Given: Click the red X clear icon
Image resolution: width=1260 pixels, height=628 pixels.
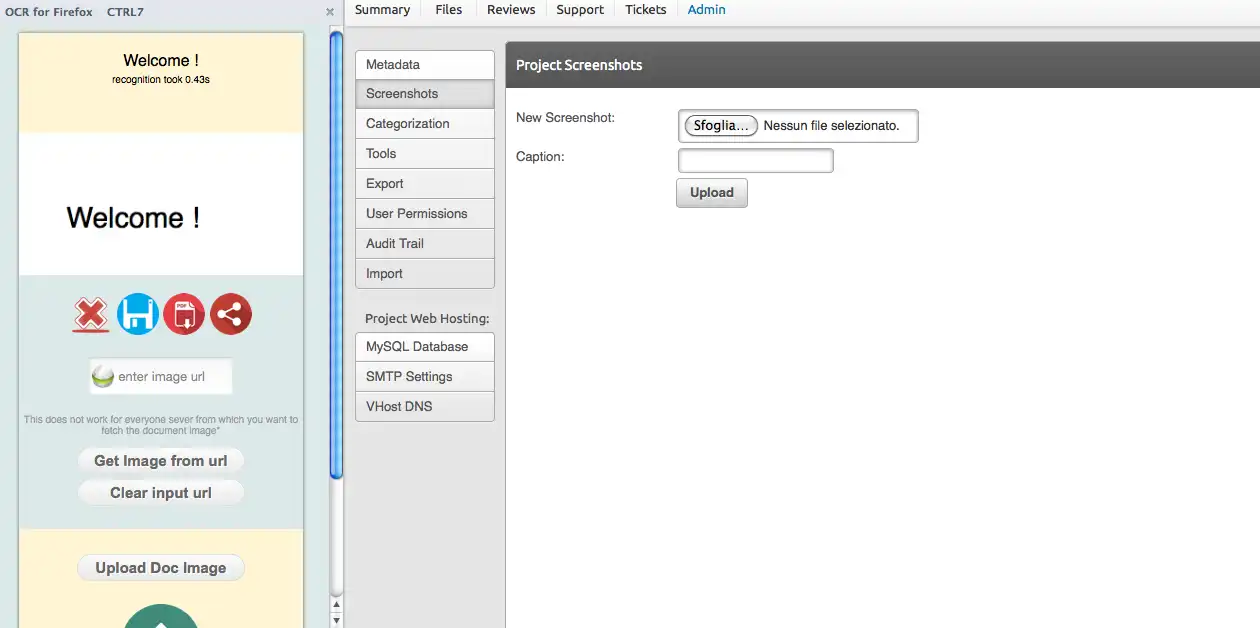Looking at the screenshot, I should [x=91, y=314].
